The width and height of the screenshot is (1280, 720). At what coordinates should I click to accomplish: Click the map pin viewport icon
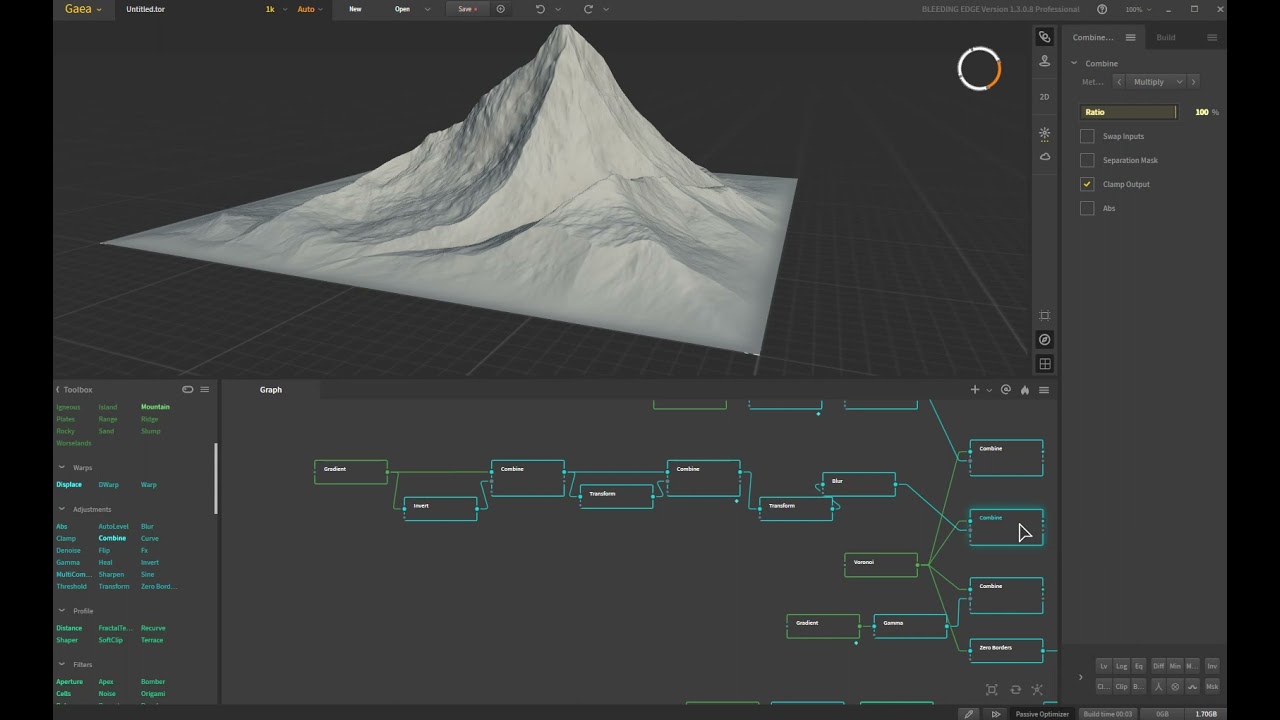(1044, 61)
